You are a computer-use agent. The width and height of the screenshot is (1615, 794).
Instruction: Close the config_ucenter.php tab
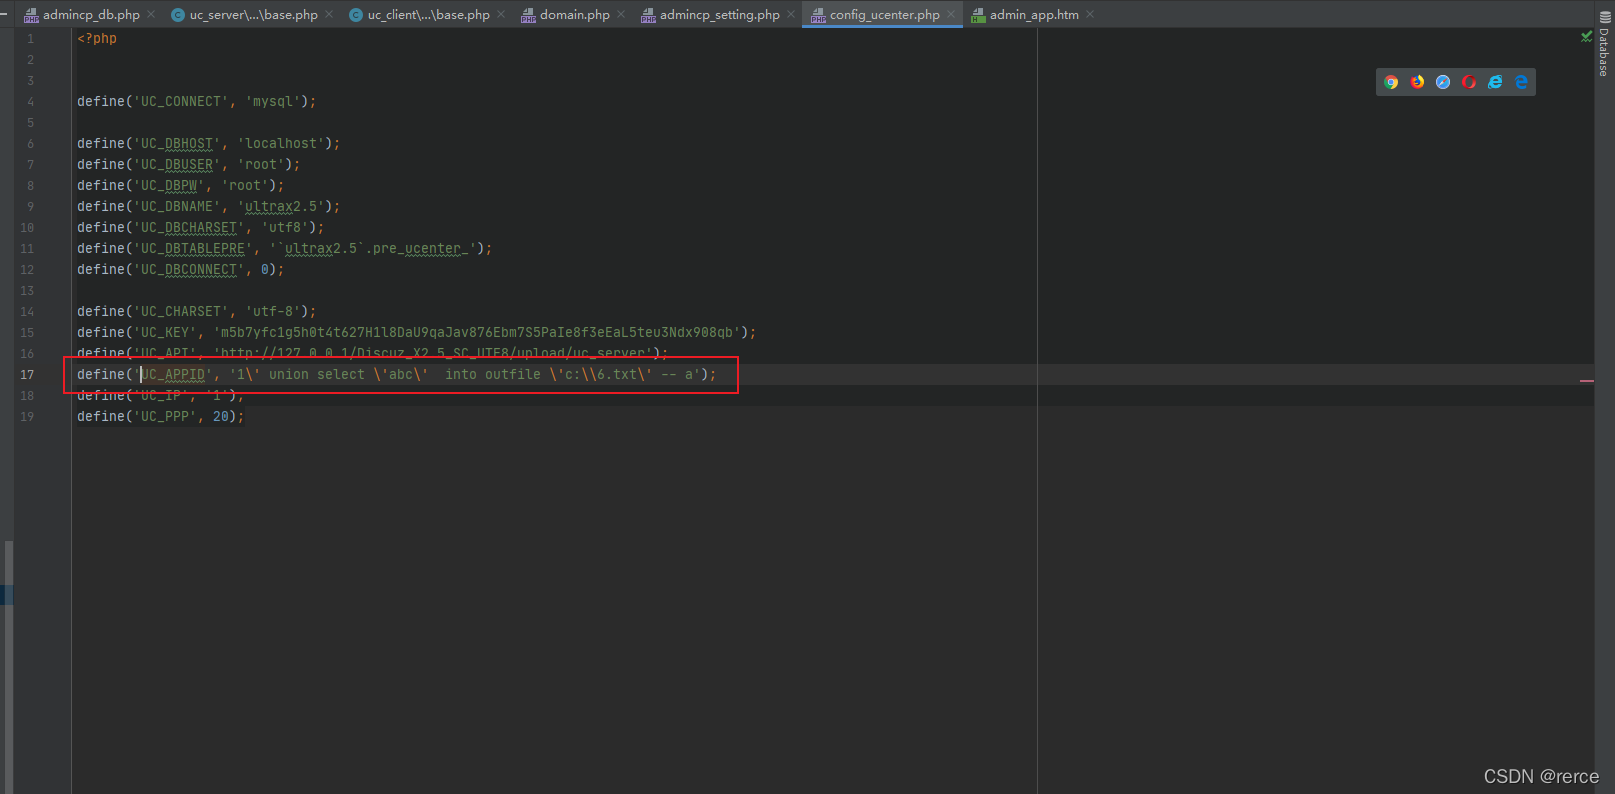click(951, 14)
